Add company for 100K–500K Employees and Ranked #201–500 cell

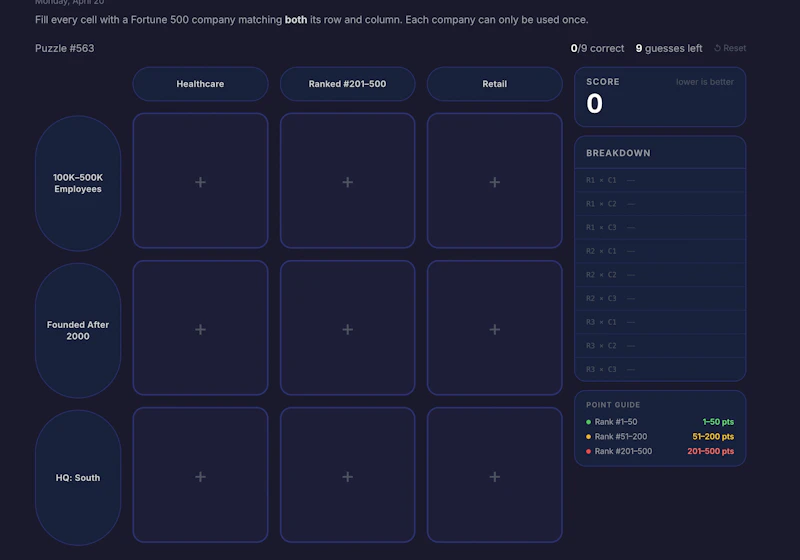click(x=347, y=181)
